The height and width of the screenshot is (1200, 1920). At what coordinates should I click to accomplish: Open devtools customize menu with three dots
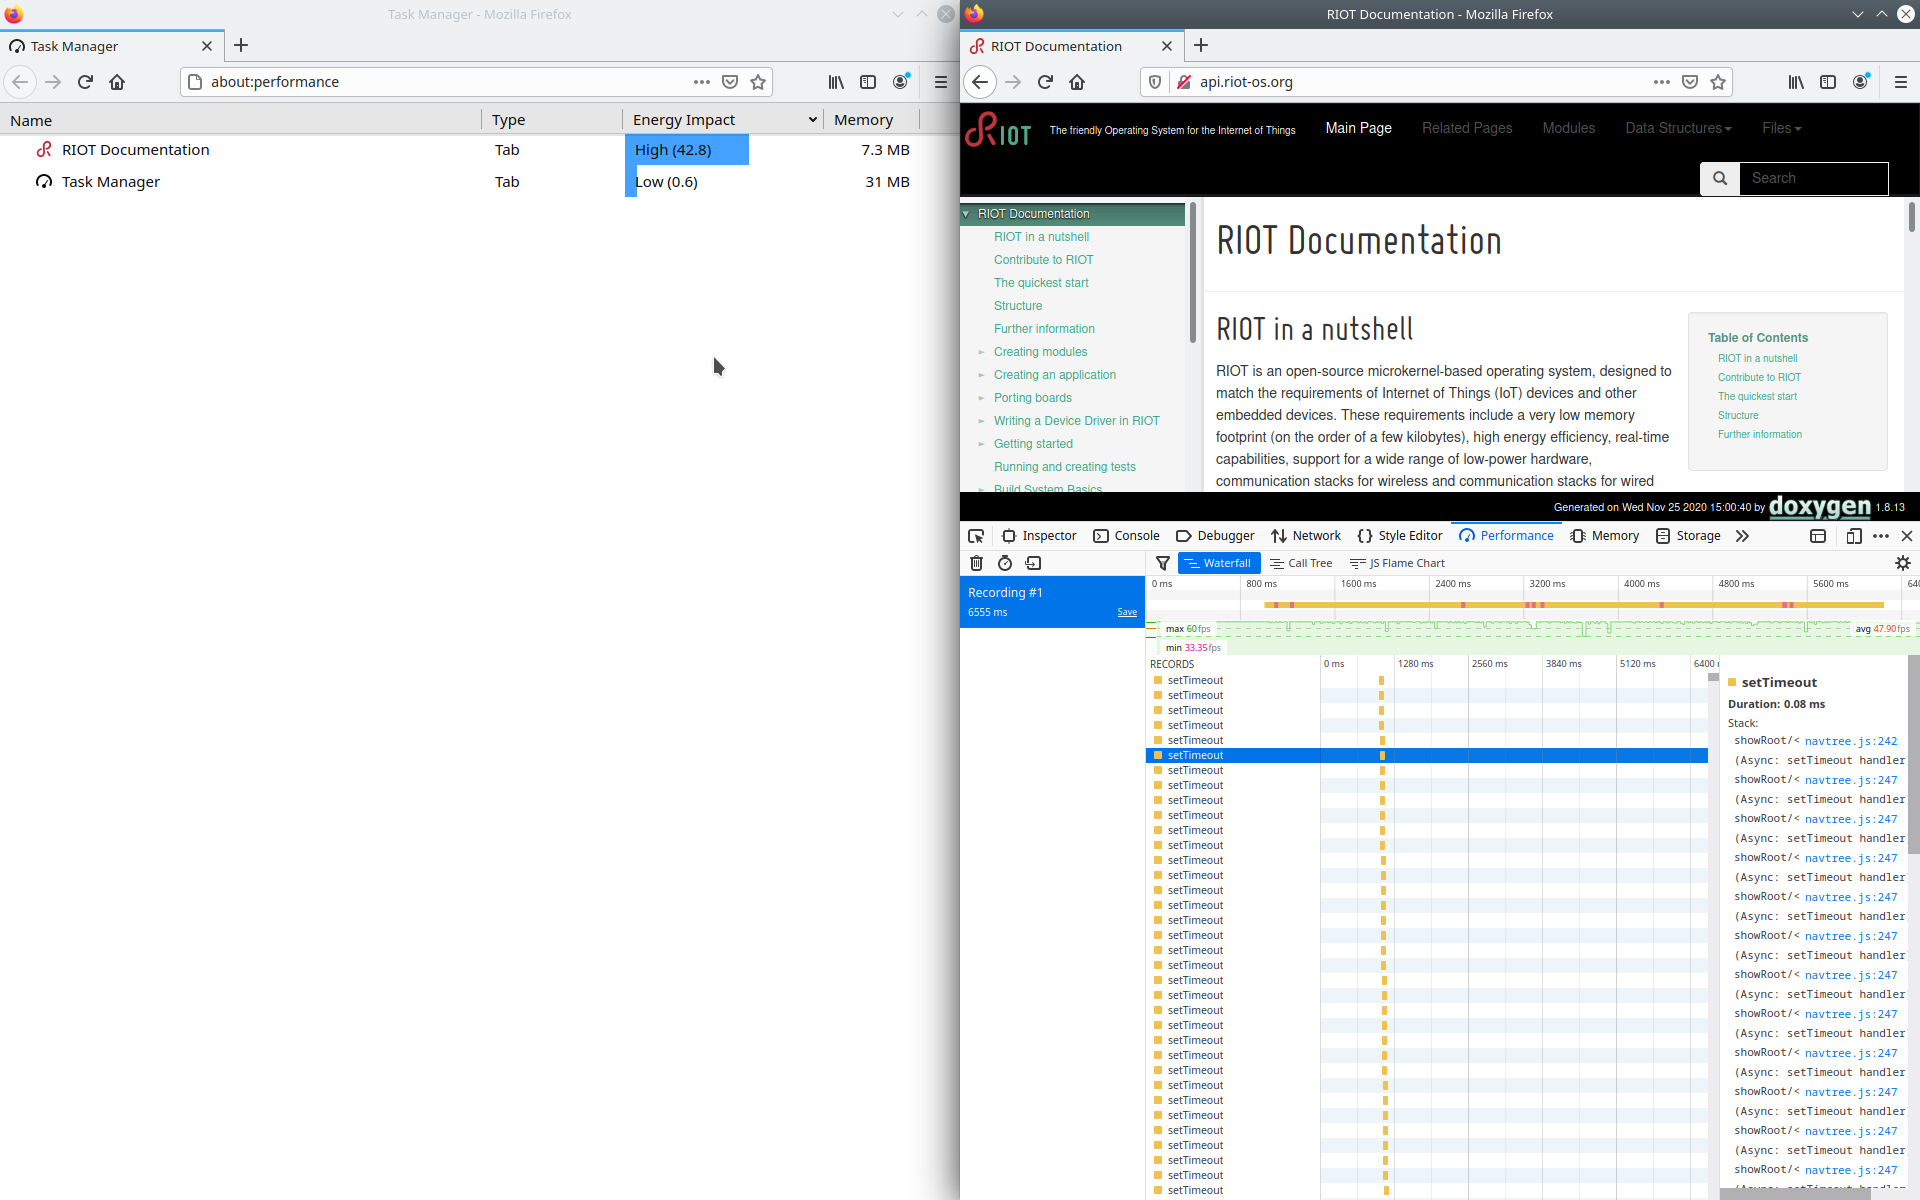tap(1881, 536)
